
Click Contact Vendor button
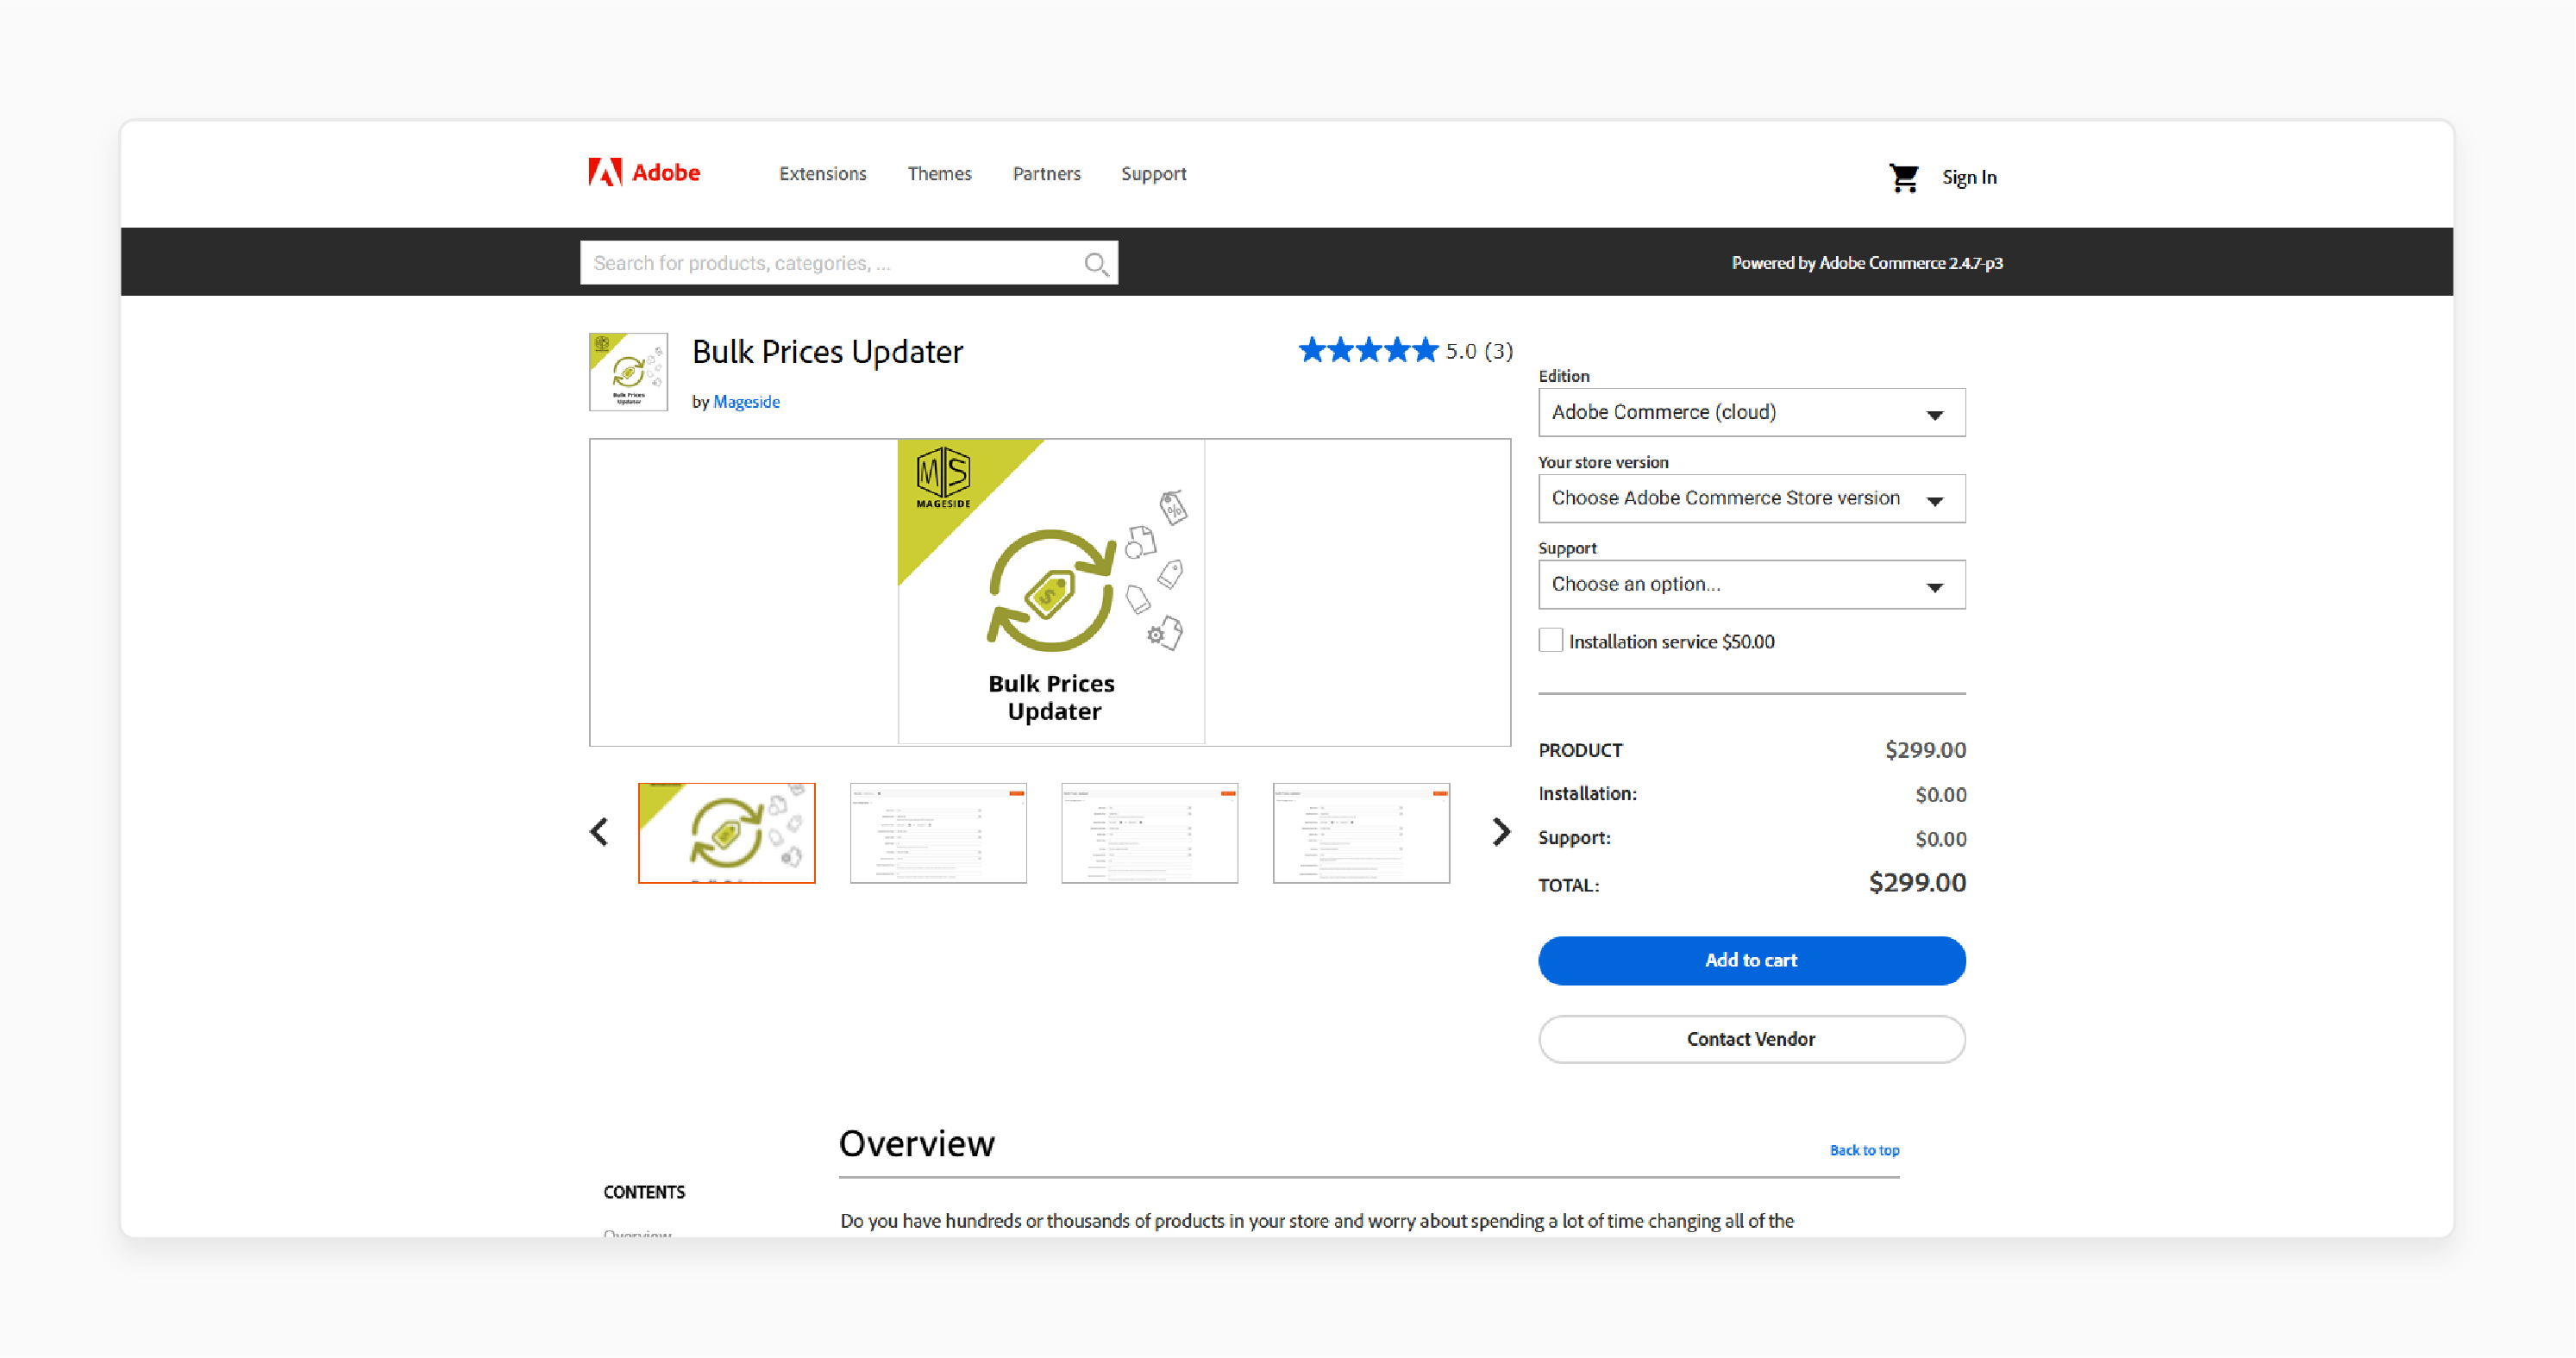(1751, 1039)
